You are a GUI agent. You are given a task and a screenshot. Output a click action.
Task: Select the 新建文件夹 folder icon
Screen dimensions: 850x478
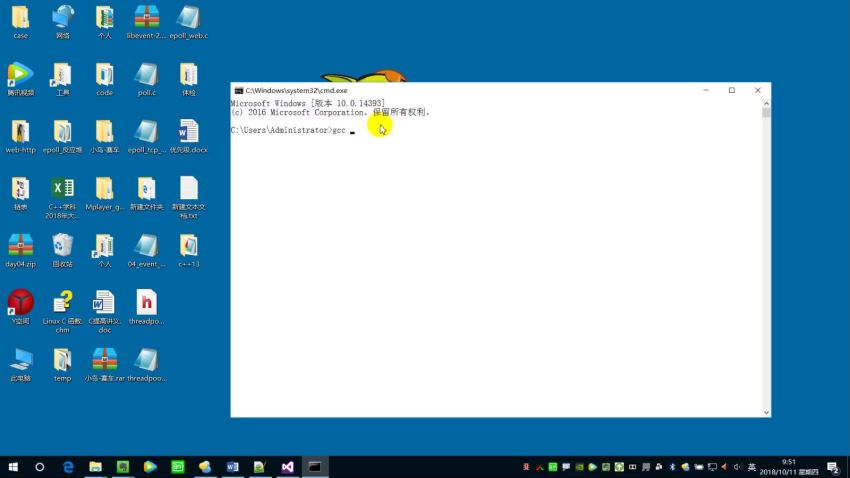click(146, 193)
